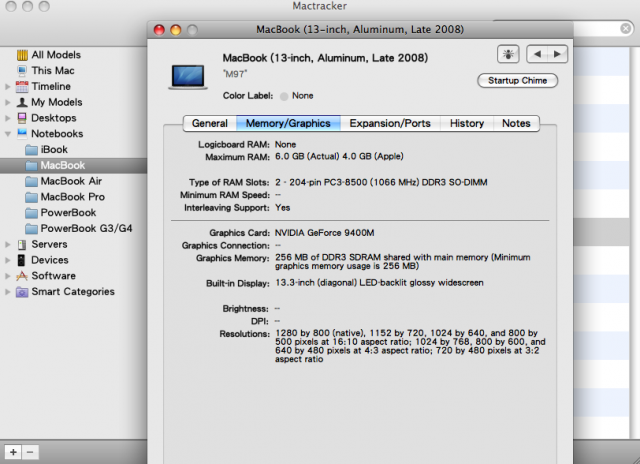Image resolution: width=640 pixels, height=464 pixels.
Task: Click the Logicboard RAM None value
Action: [285, 144]
